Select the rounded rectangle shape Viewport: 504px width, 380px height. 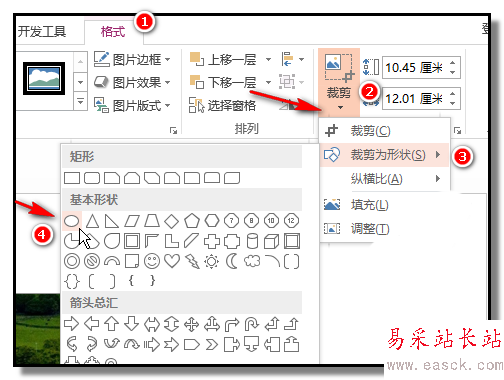(92, 178)
